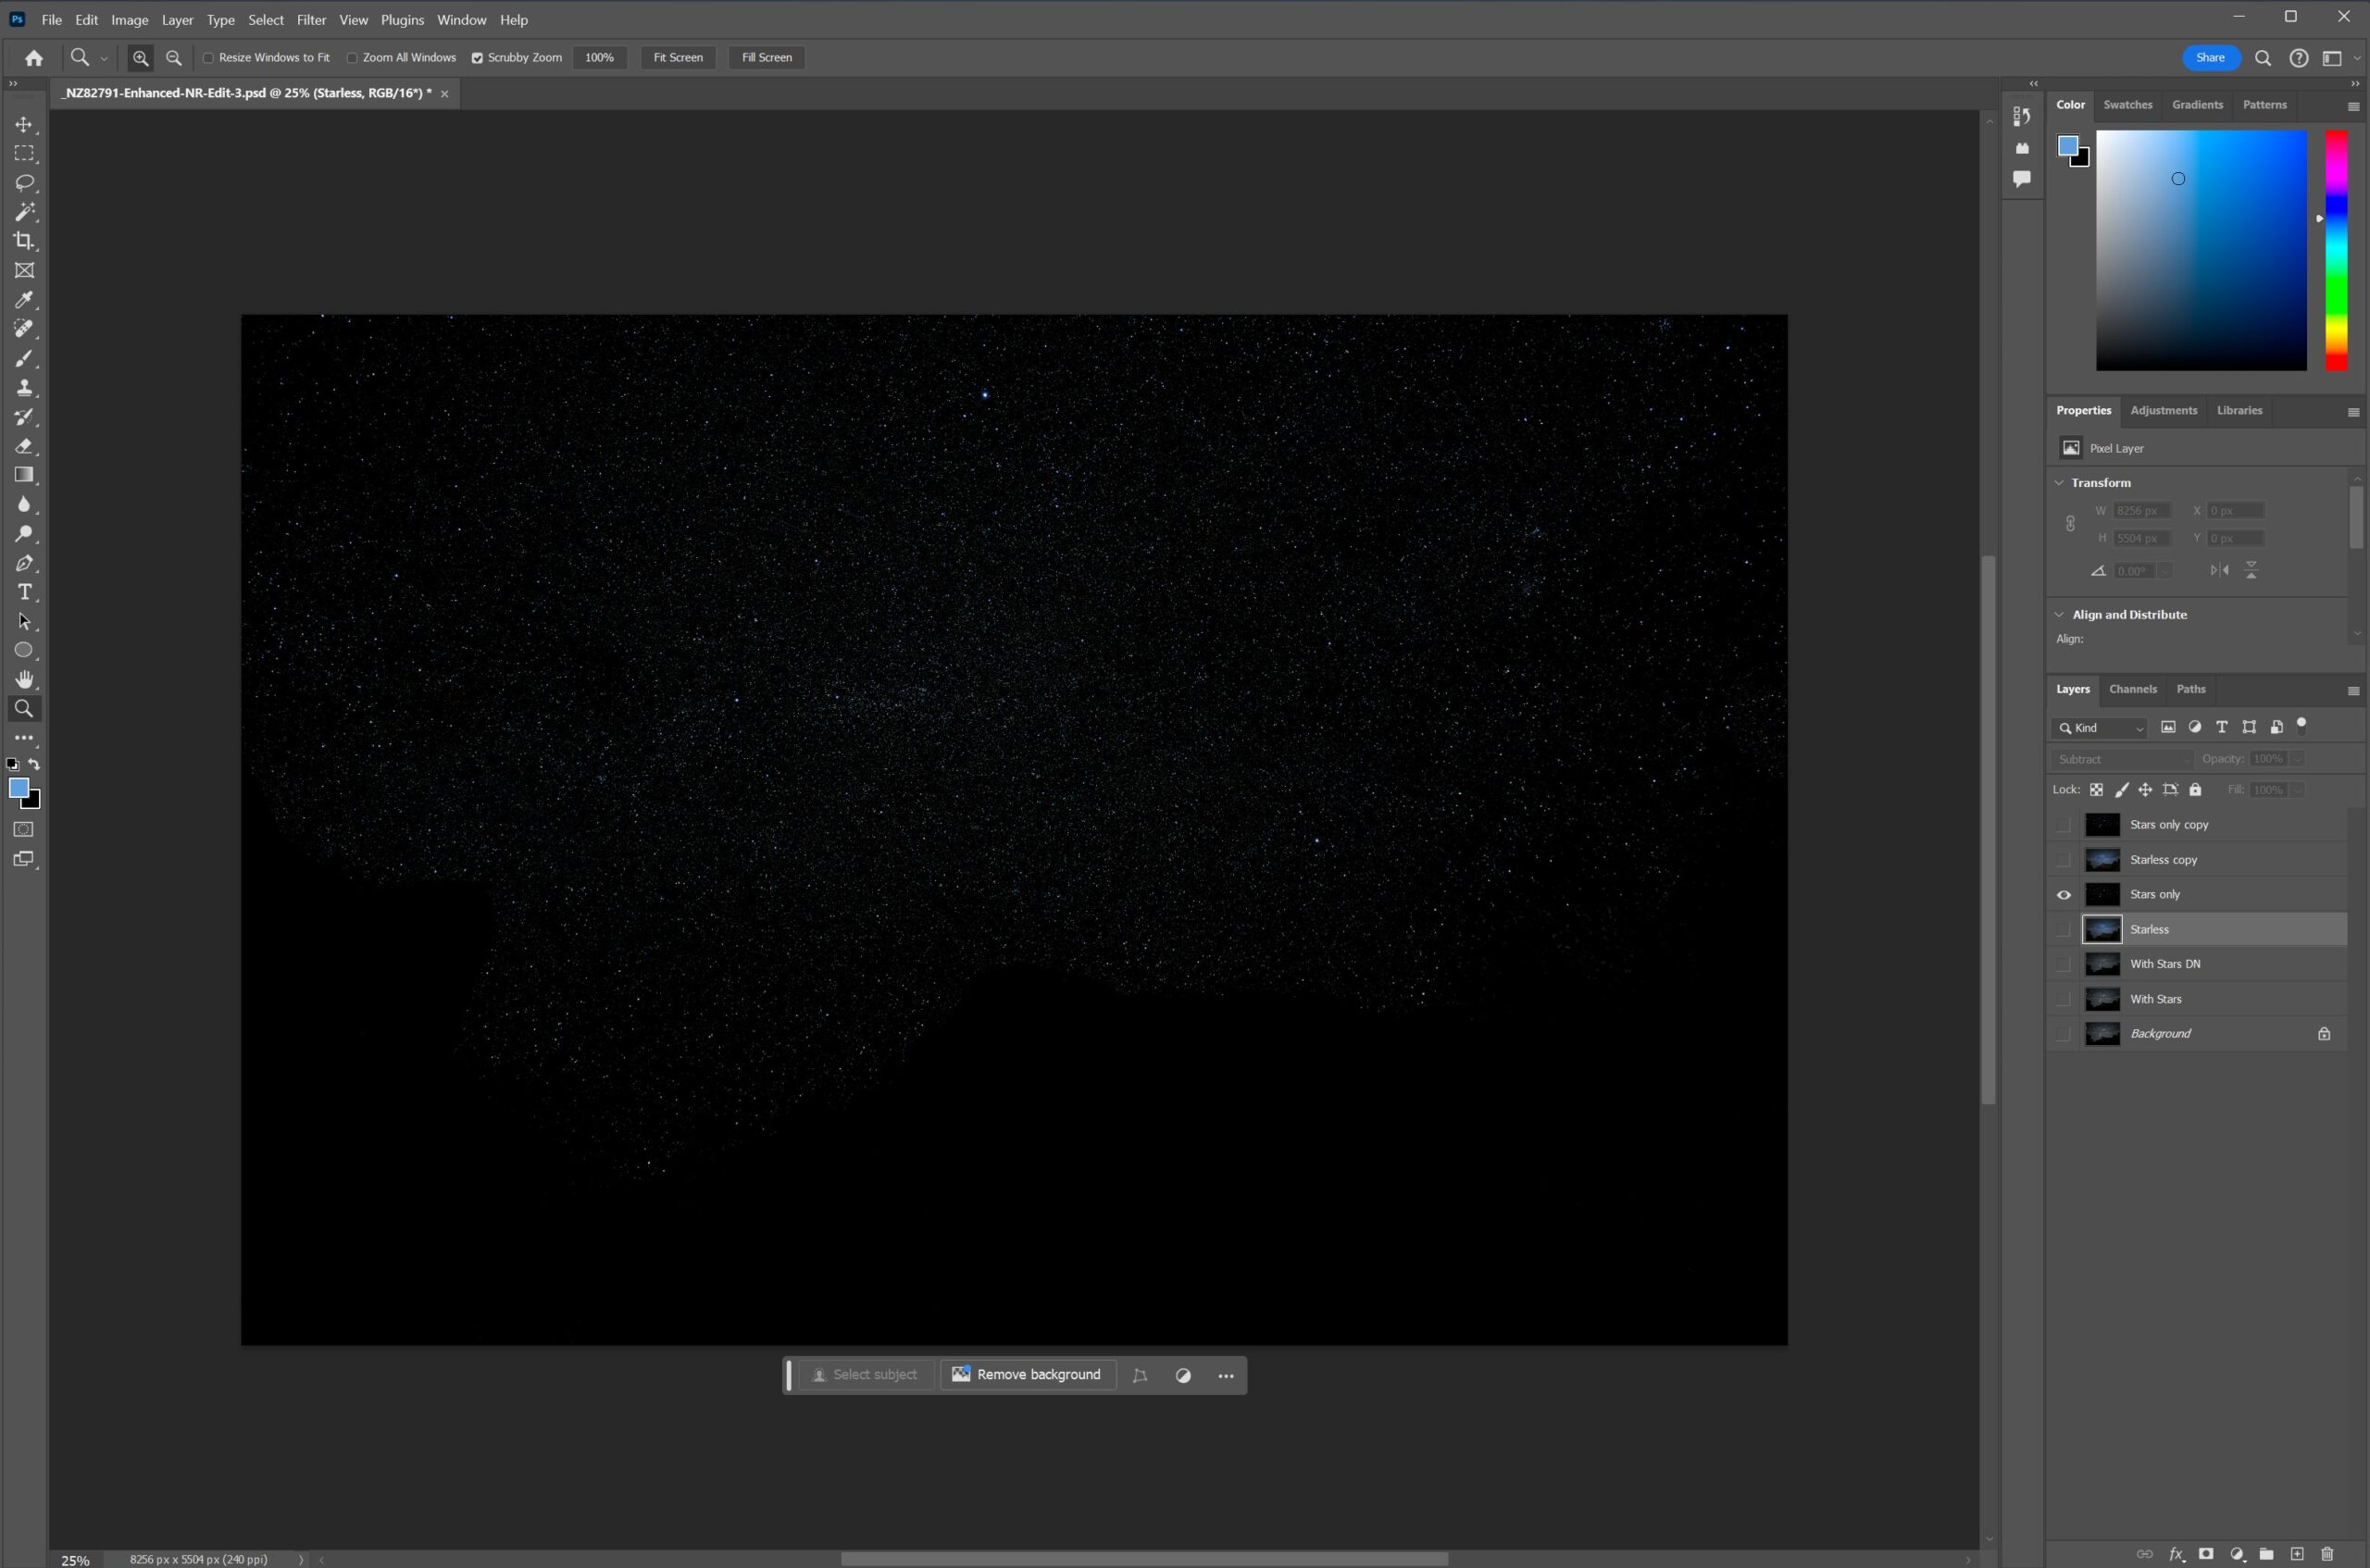Switch to the Channels tab
Viewport: 2370px width, 1568px height.
point(2132,689)
